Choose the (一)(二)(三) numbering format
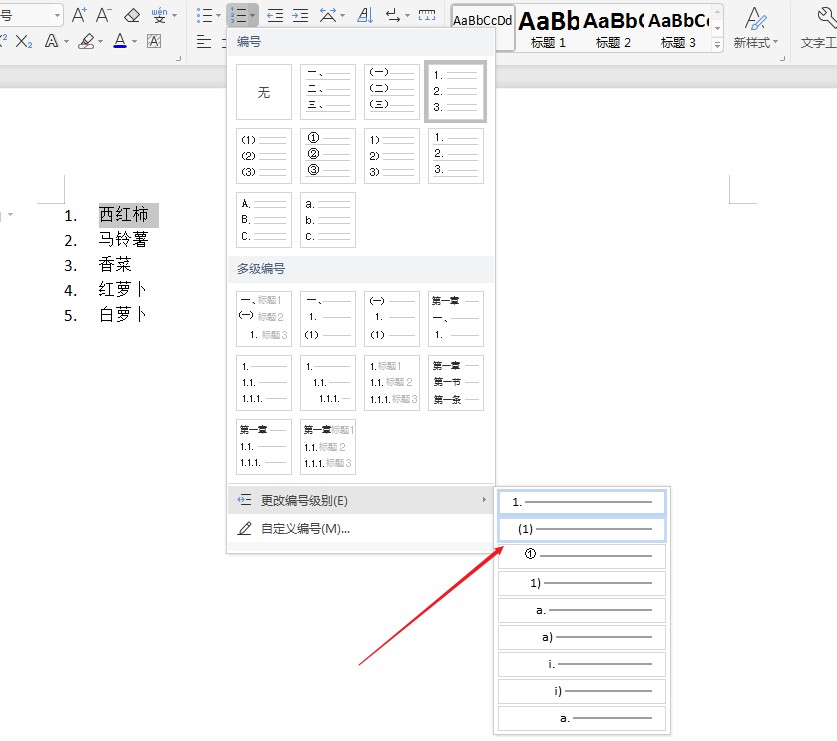 click(x=392, y=92)
